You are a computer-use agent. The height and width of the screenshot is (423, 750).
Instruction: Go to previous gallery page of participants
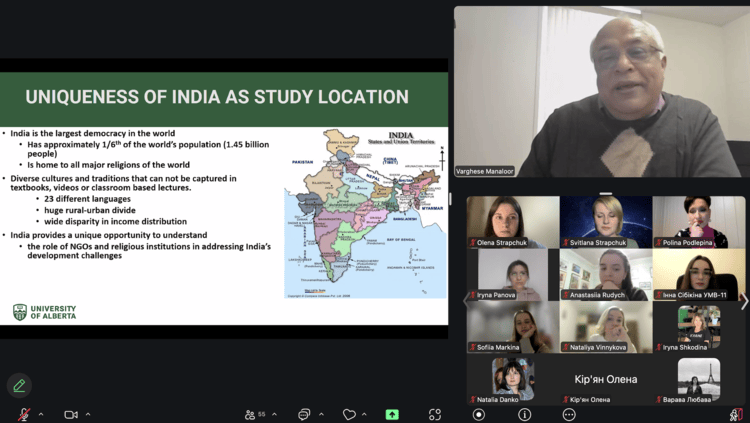tap(463, 301)
